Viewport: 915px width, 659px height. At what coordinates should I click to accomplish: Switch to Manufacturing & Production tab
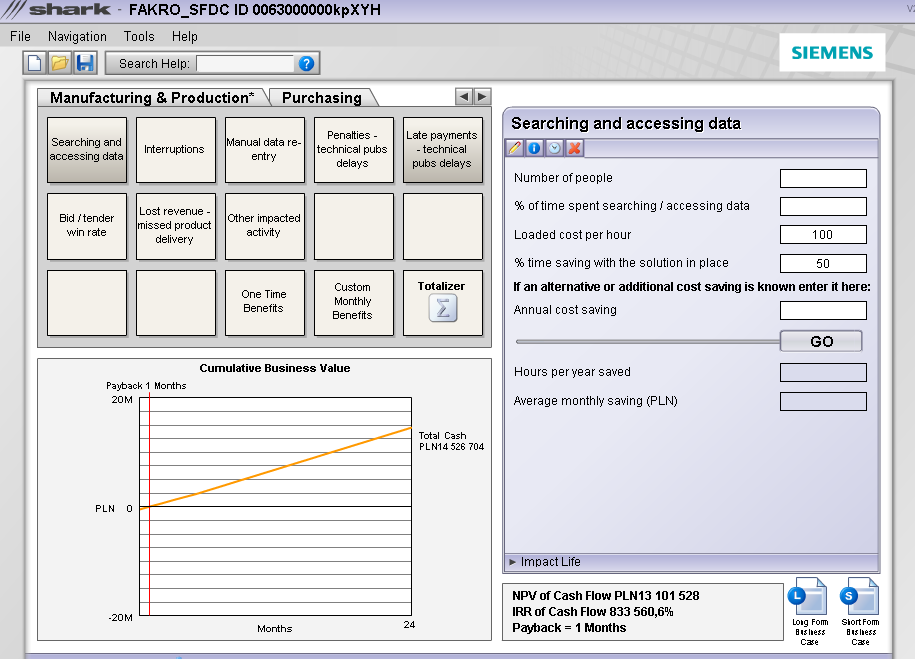point(152,97)
